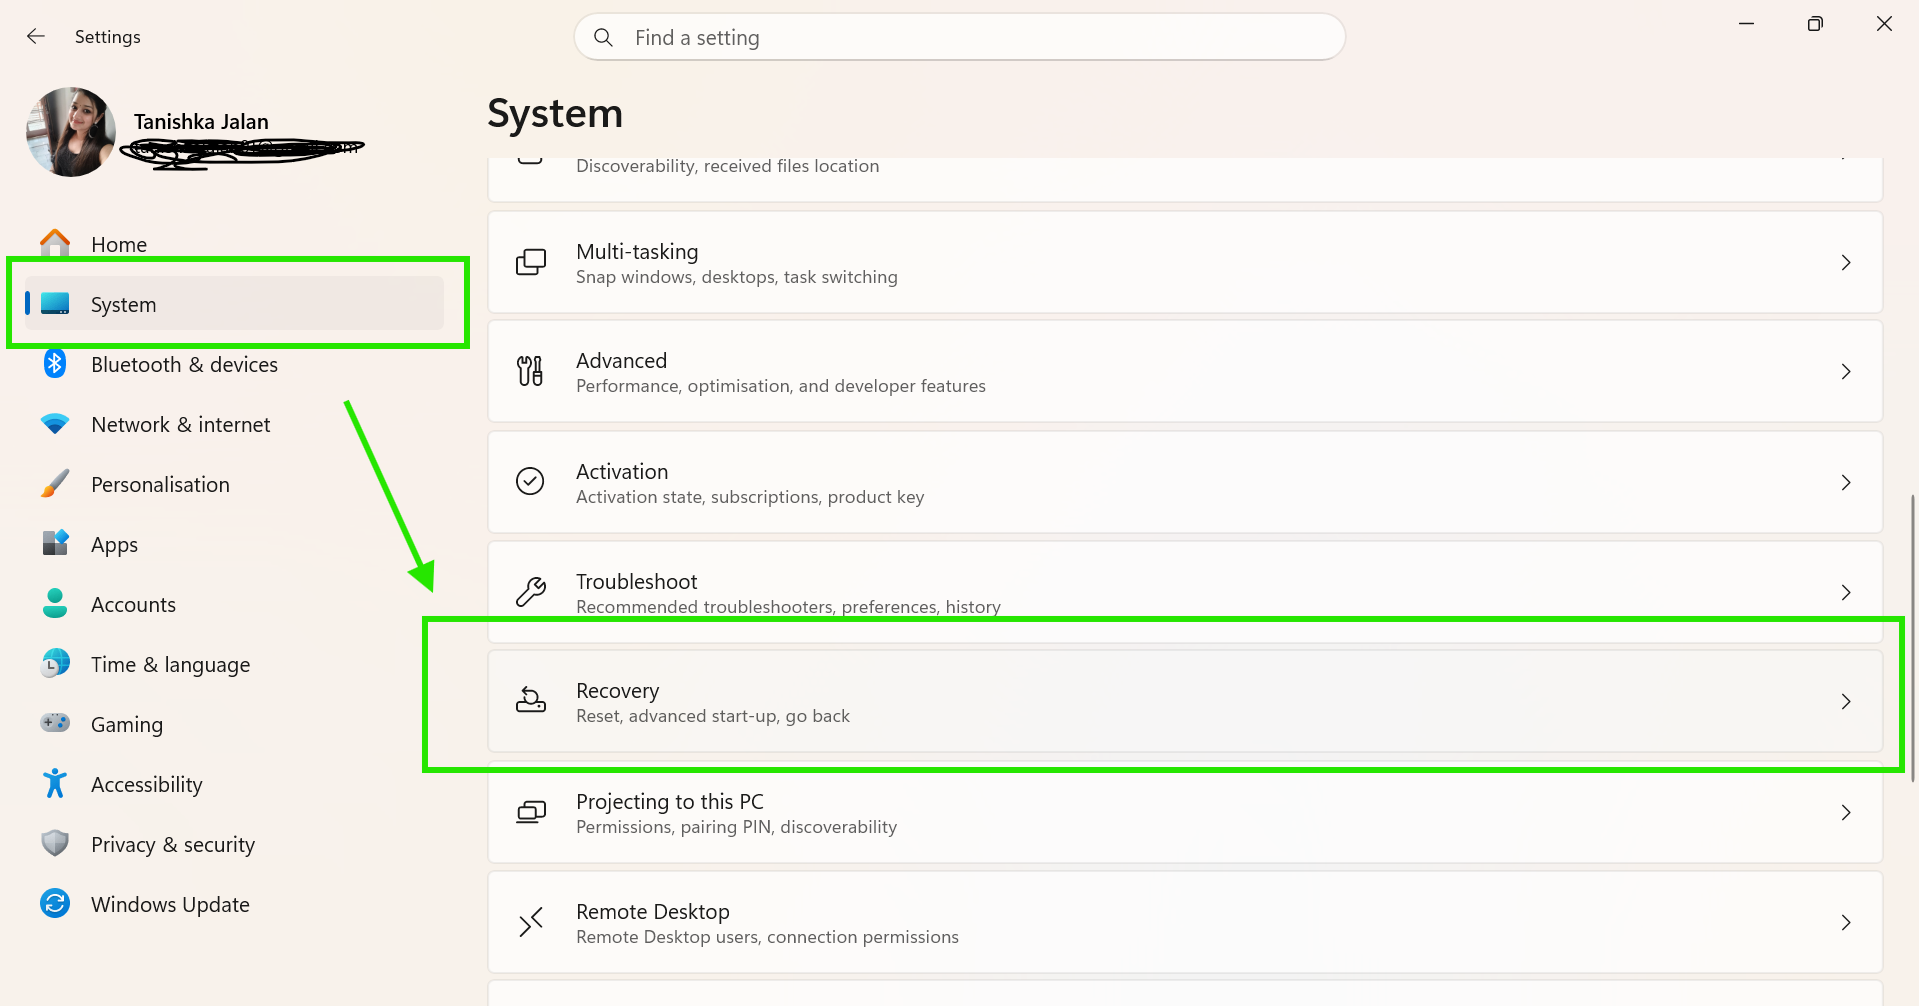This screenshot has height=1006, width=1919.
Task: Click the search magnifier icon
Action: coord(603,38)
